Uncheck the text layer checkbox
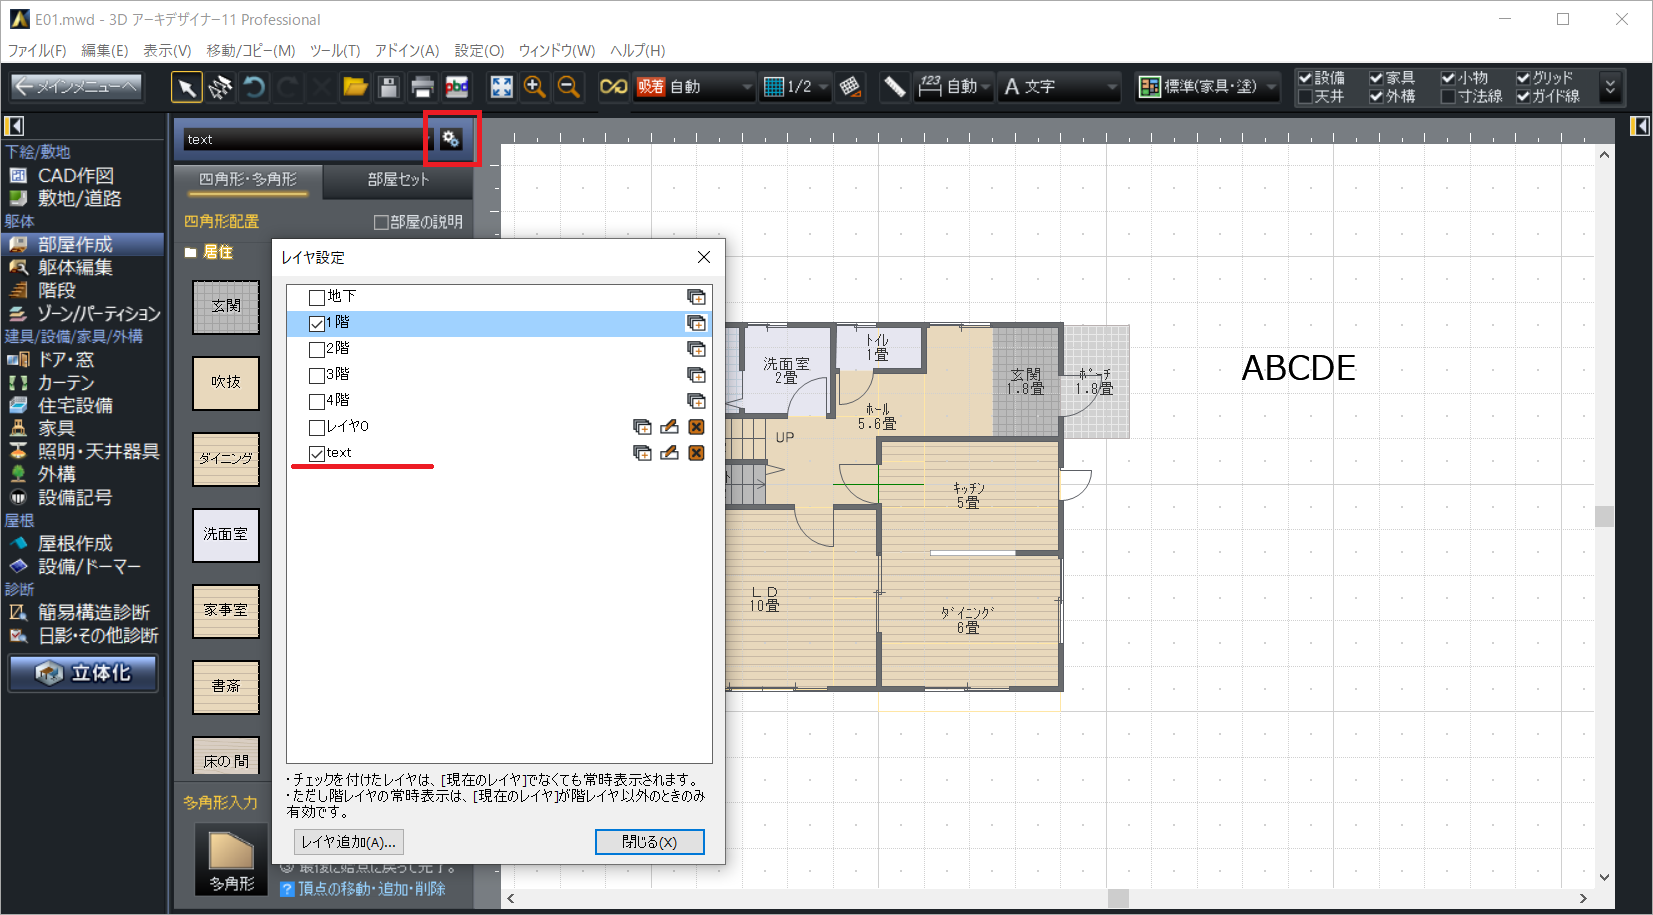 [317, 453]
